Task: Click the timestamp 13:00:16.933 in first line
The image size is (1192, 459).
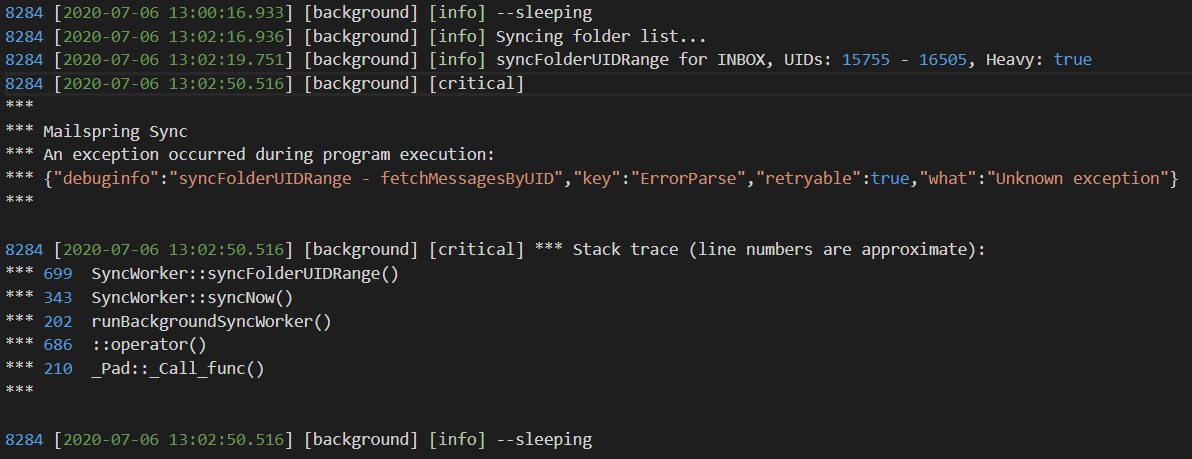Action: pos(227,12)
